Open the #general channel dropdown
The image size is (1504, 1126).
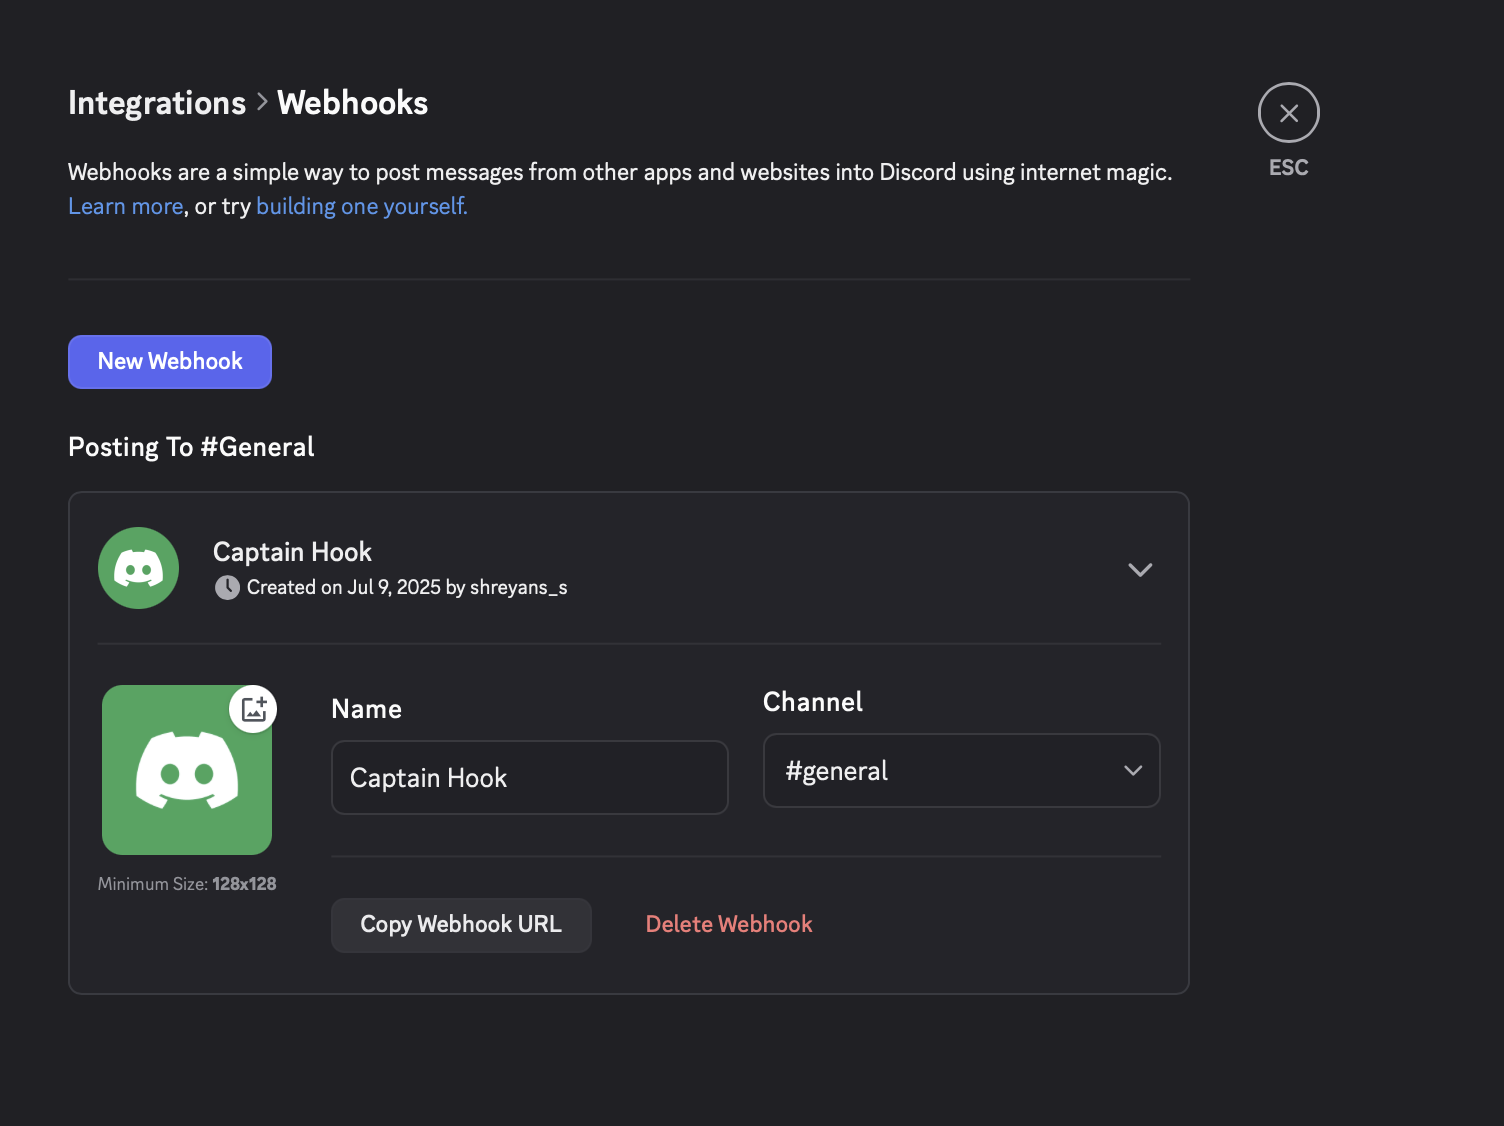pos(961,771)
